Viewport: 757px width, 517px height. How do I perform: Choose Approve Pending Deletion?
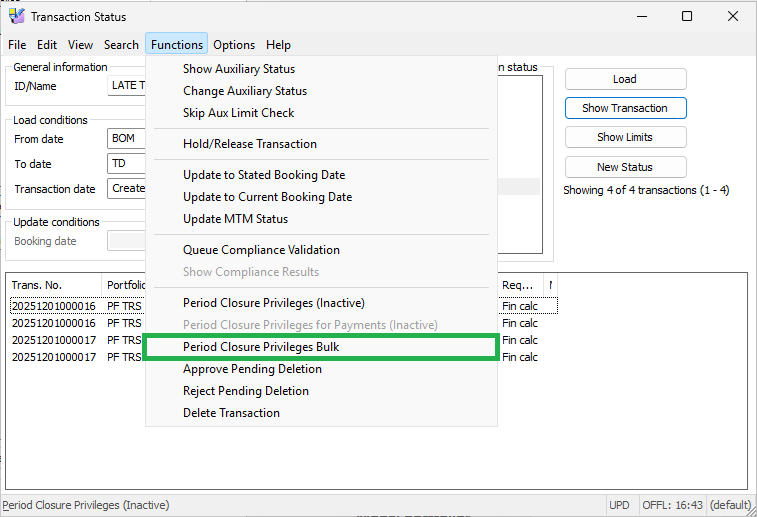coord(252,369)
